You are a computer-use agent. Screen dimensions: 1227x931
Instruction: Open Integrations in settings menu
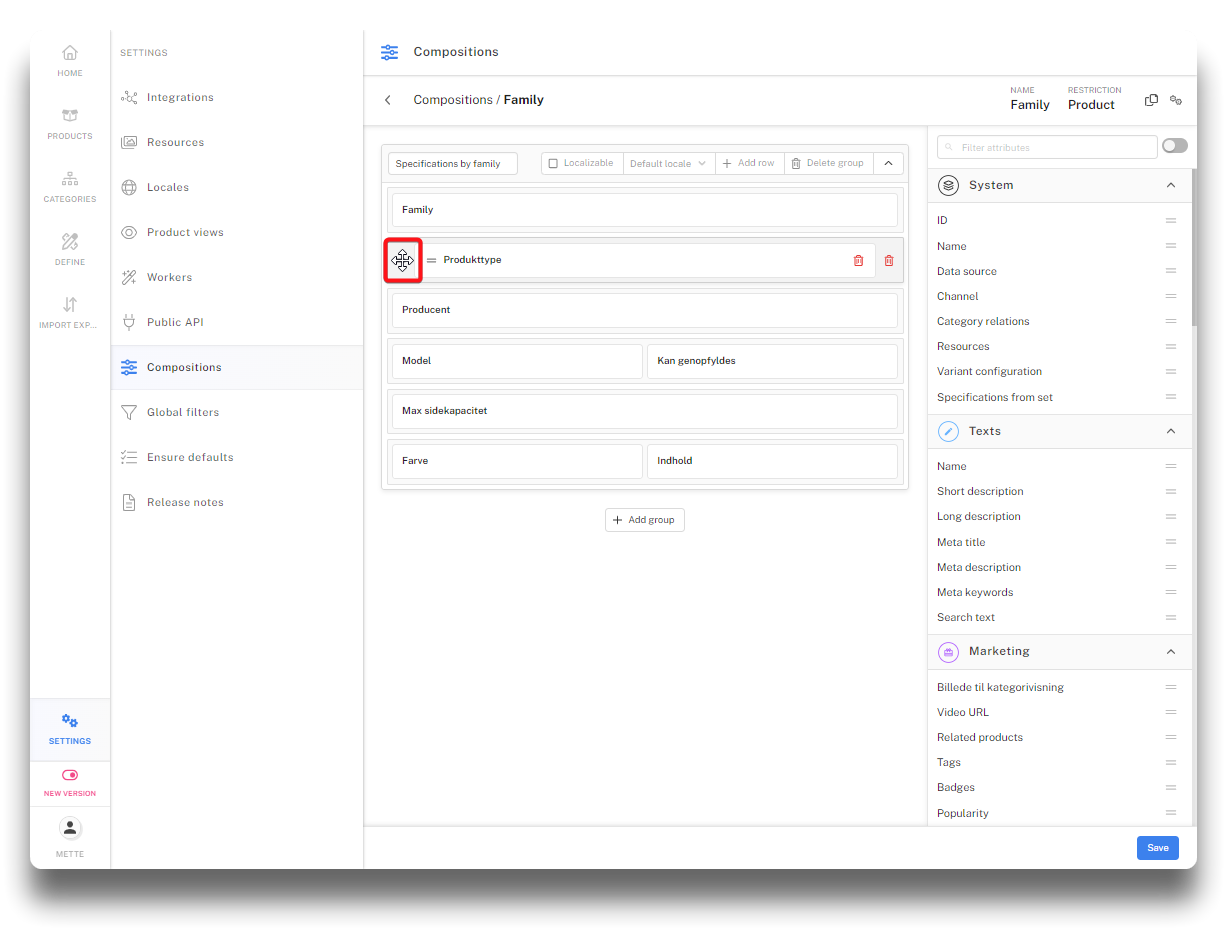point(180,97)
